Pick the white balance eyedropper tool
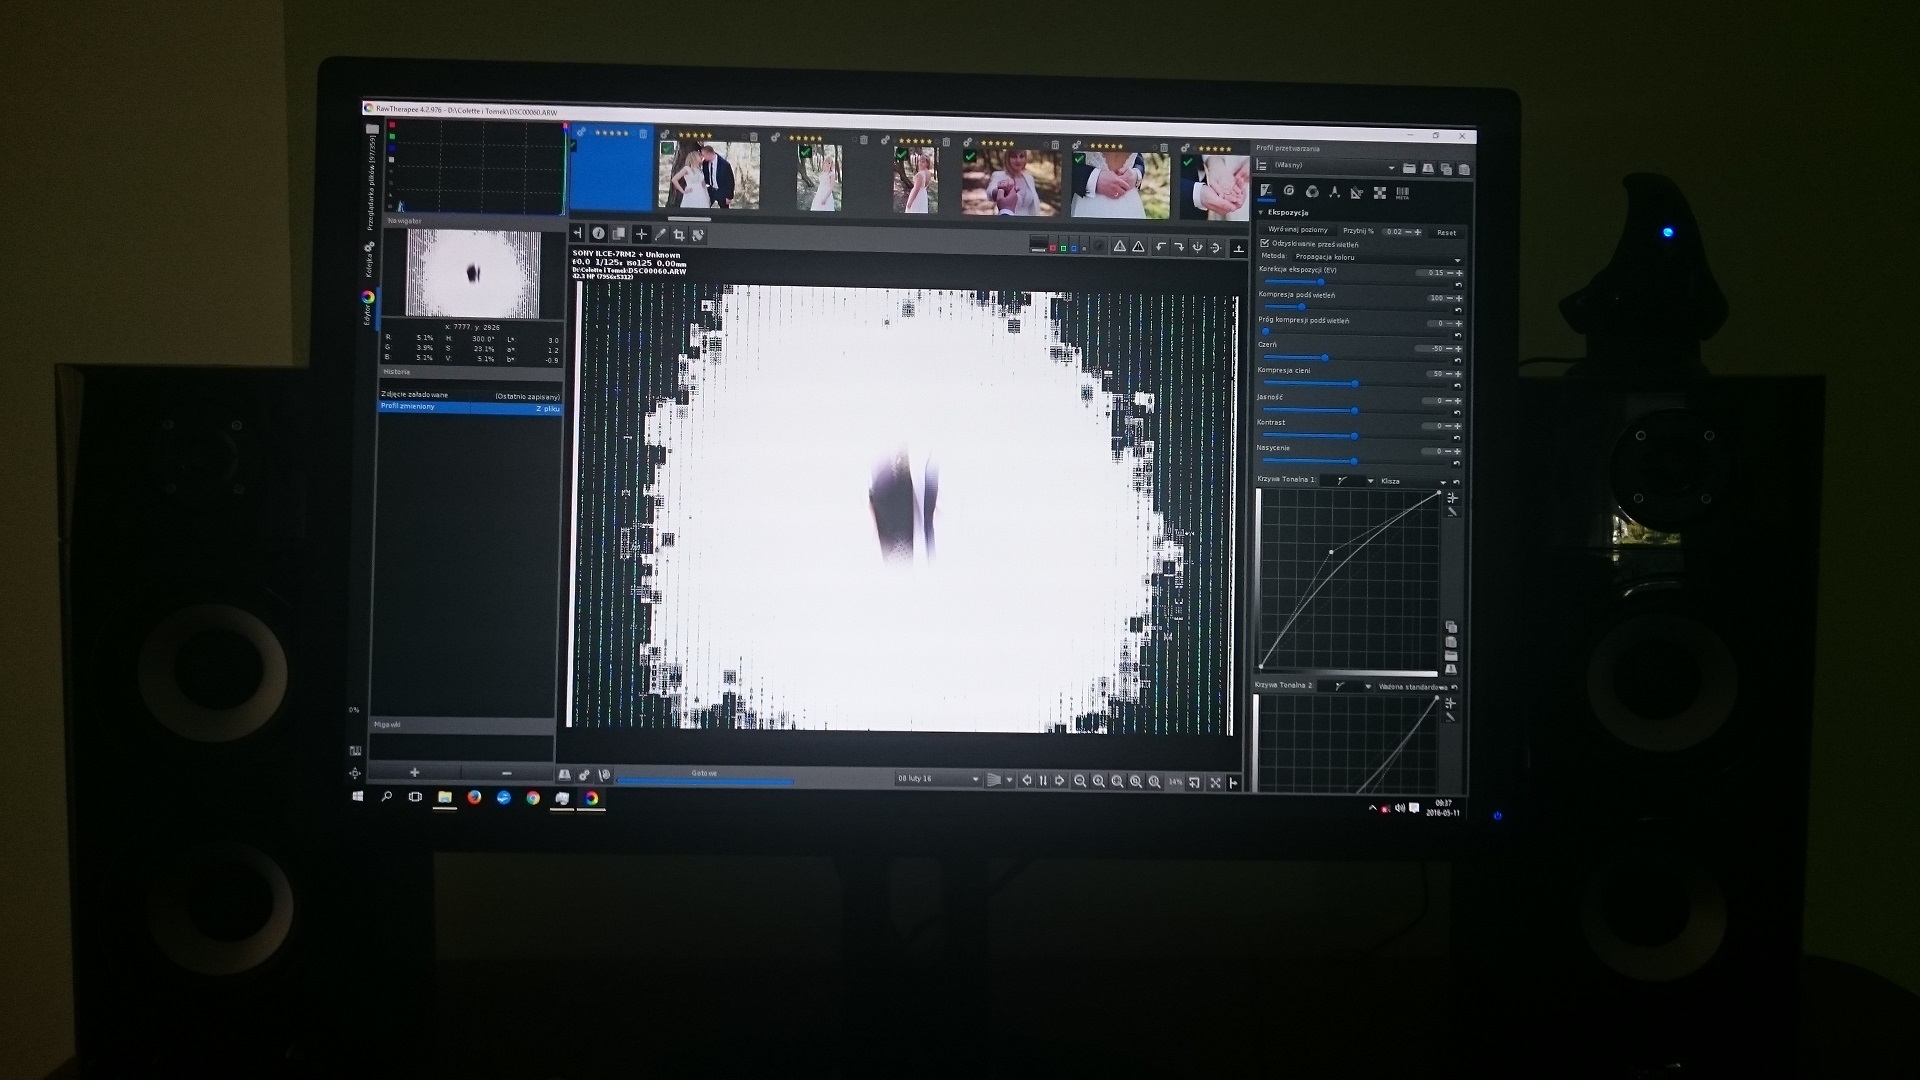Viewport: 1920px width, 1080px height. pyautogui.click(x=660, y=235)
